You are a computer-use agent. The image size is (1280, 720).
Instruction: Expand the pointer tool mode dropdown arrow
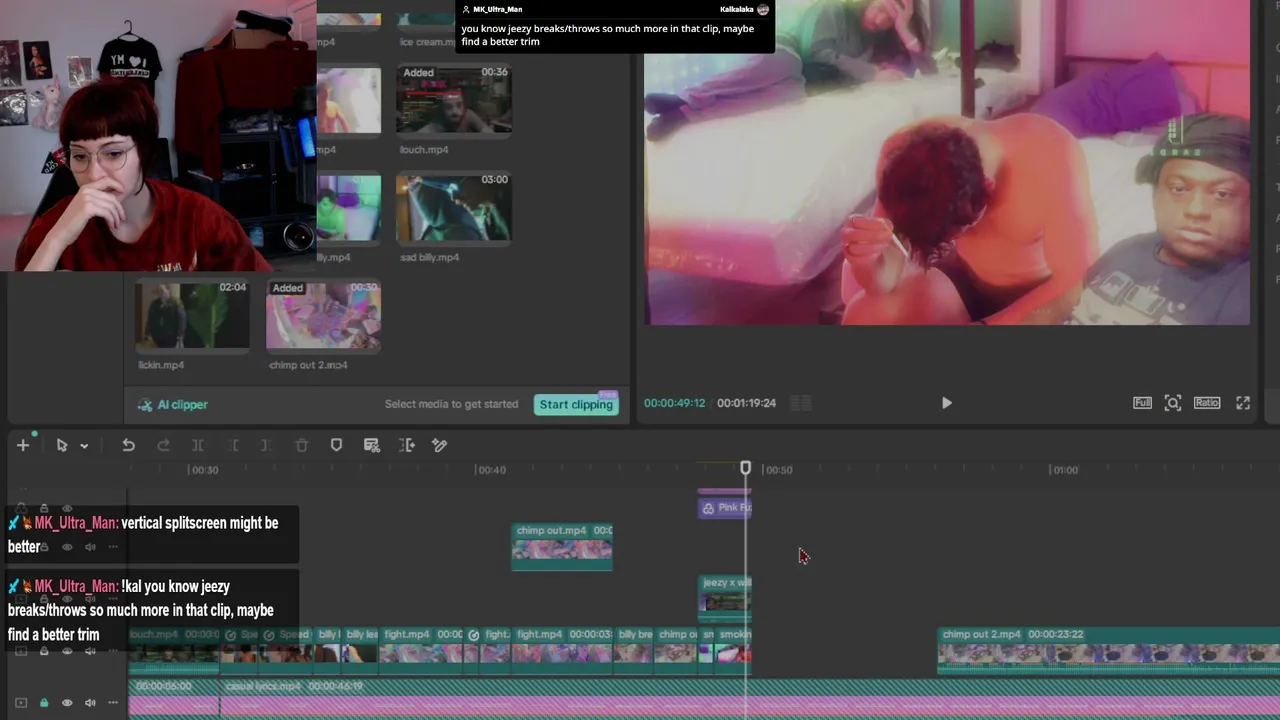[x=84, y=446]
